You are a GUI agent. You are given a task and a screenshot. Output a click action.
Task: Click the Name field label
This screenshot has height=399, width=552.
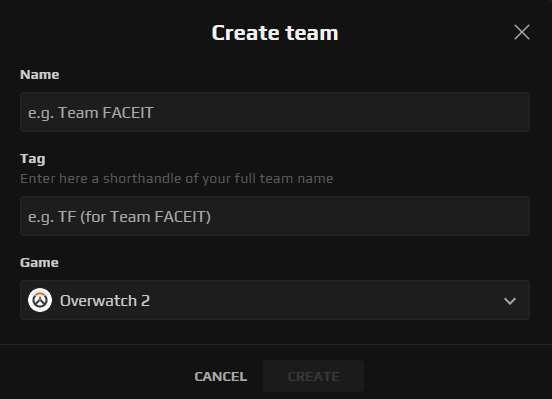39,74
